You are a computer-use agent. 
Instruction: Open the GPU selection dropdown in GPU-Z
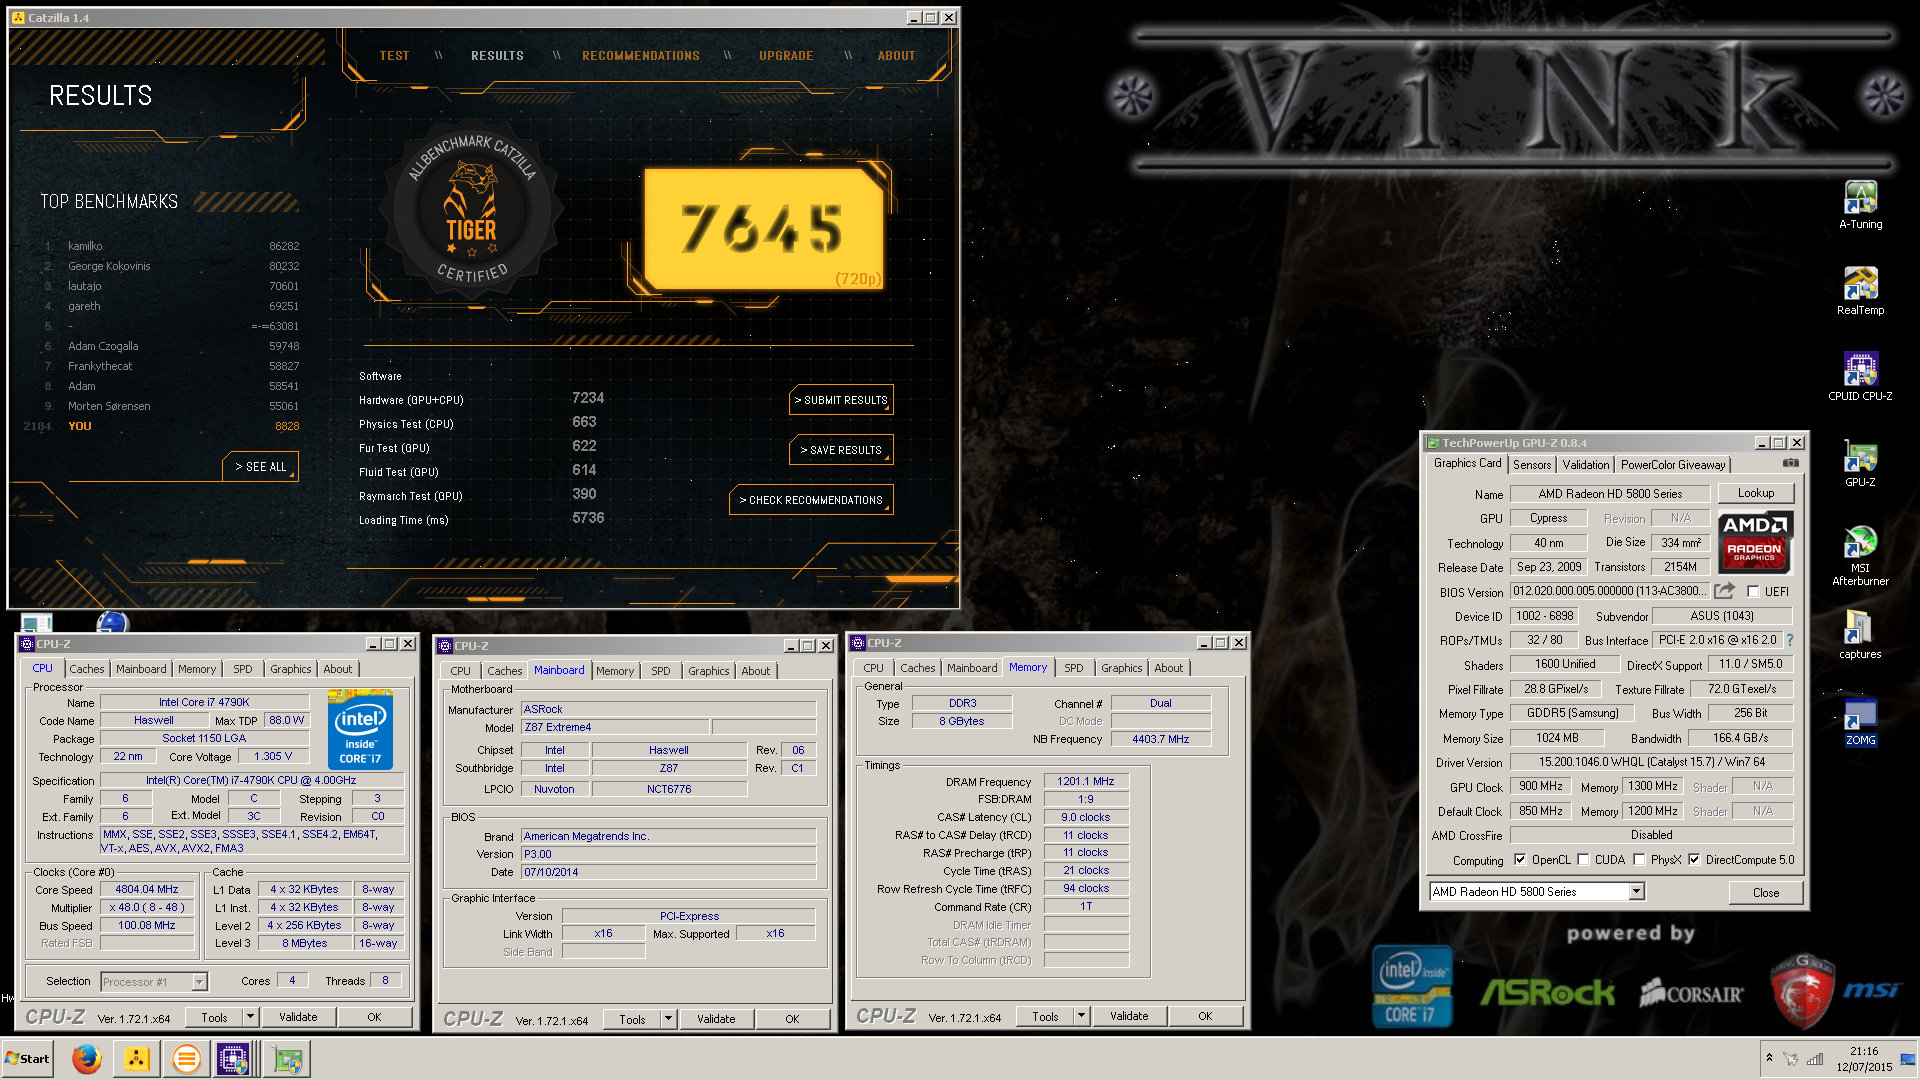[x=1636, y=892]
